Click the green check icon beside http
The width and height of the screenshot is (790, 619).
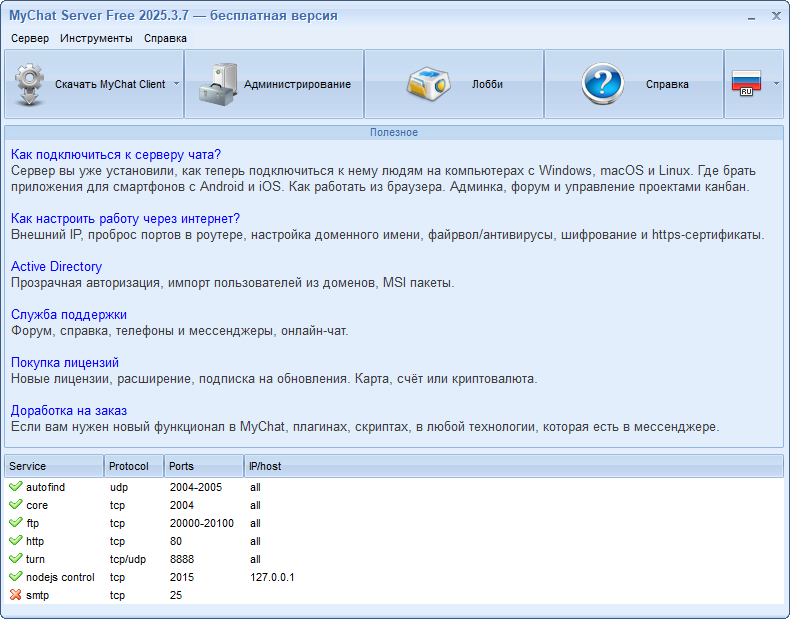coord(16,541)
